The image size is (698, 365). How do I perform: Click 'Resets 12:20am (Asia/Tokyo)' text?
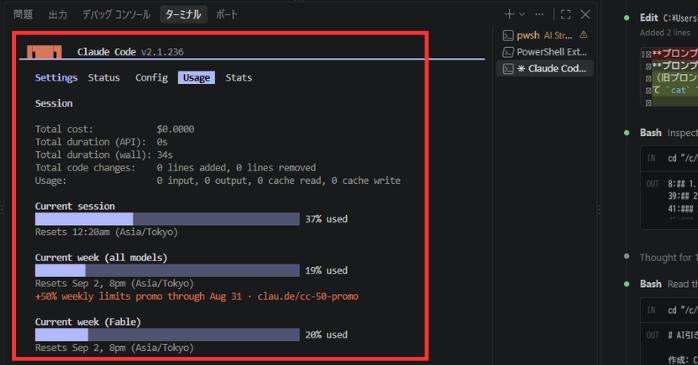106,232
